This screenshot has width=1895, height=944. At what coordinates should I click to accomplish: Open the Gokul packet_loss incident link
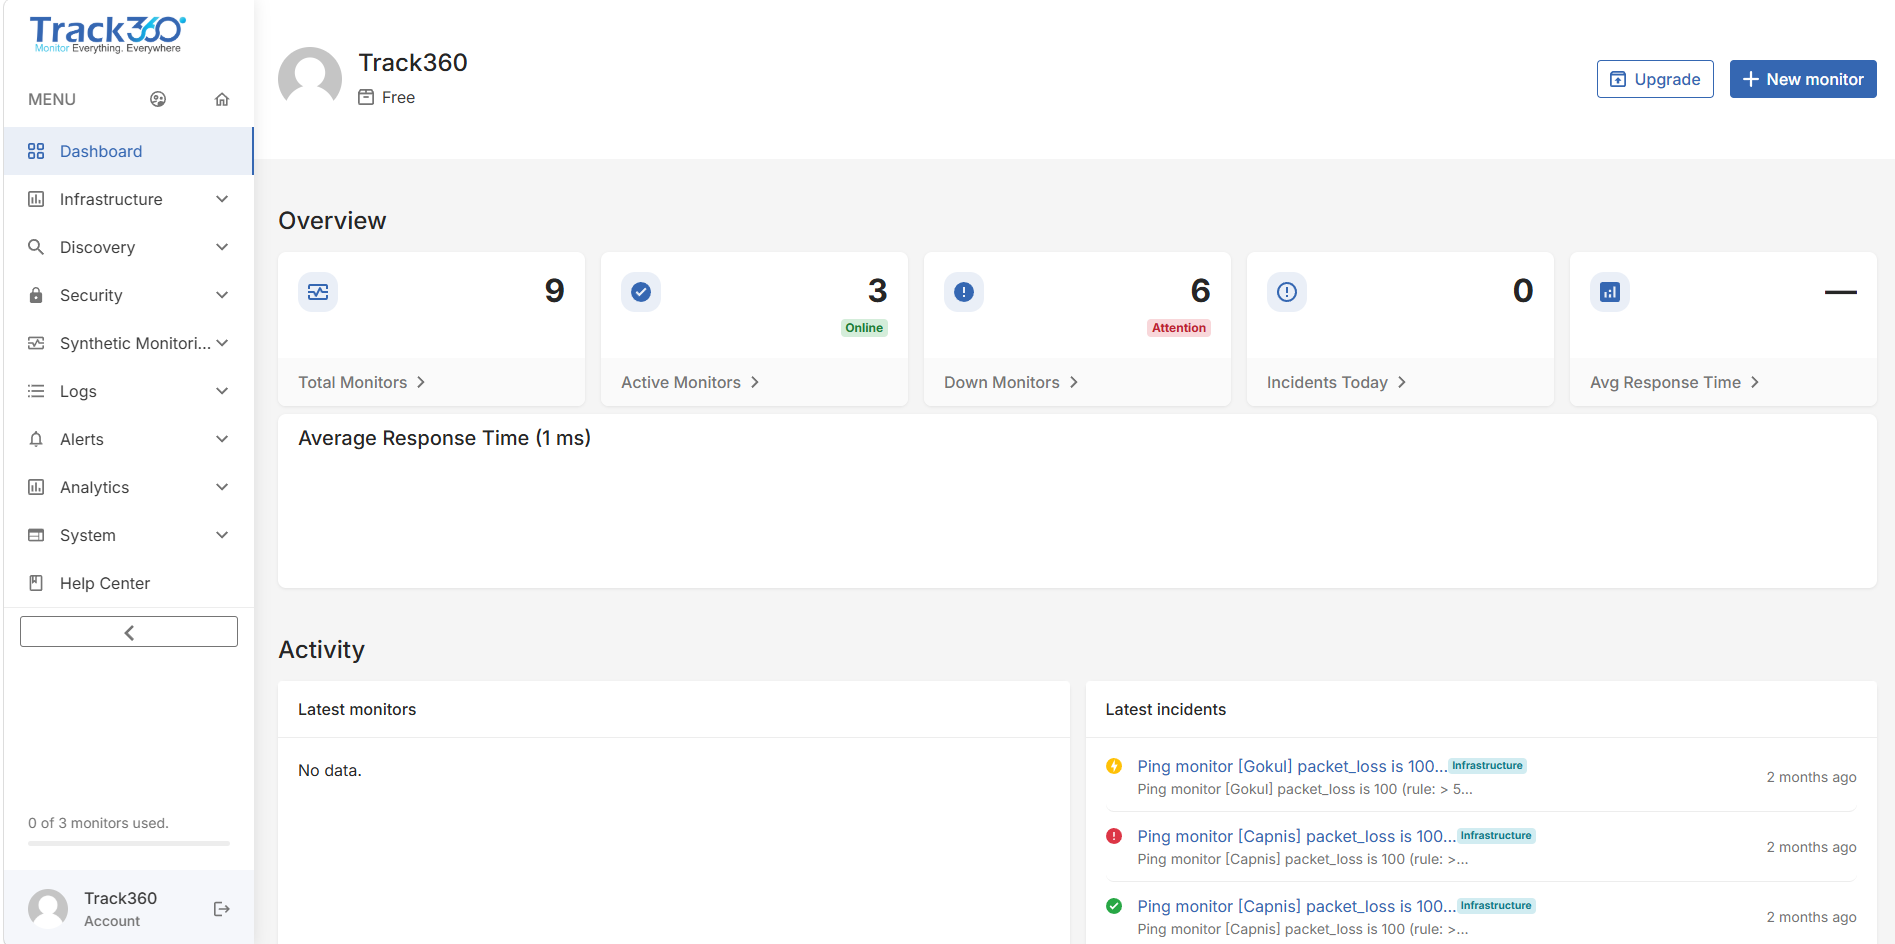(1292, 766)
